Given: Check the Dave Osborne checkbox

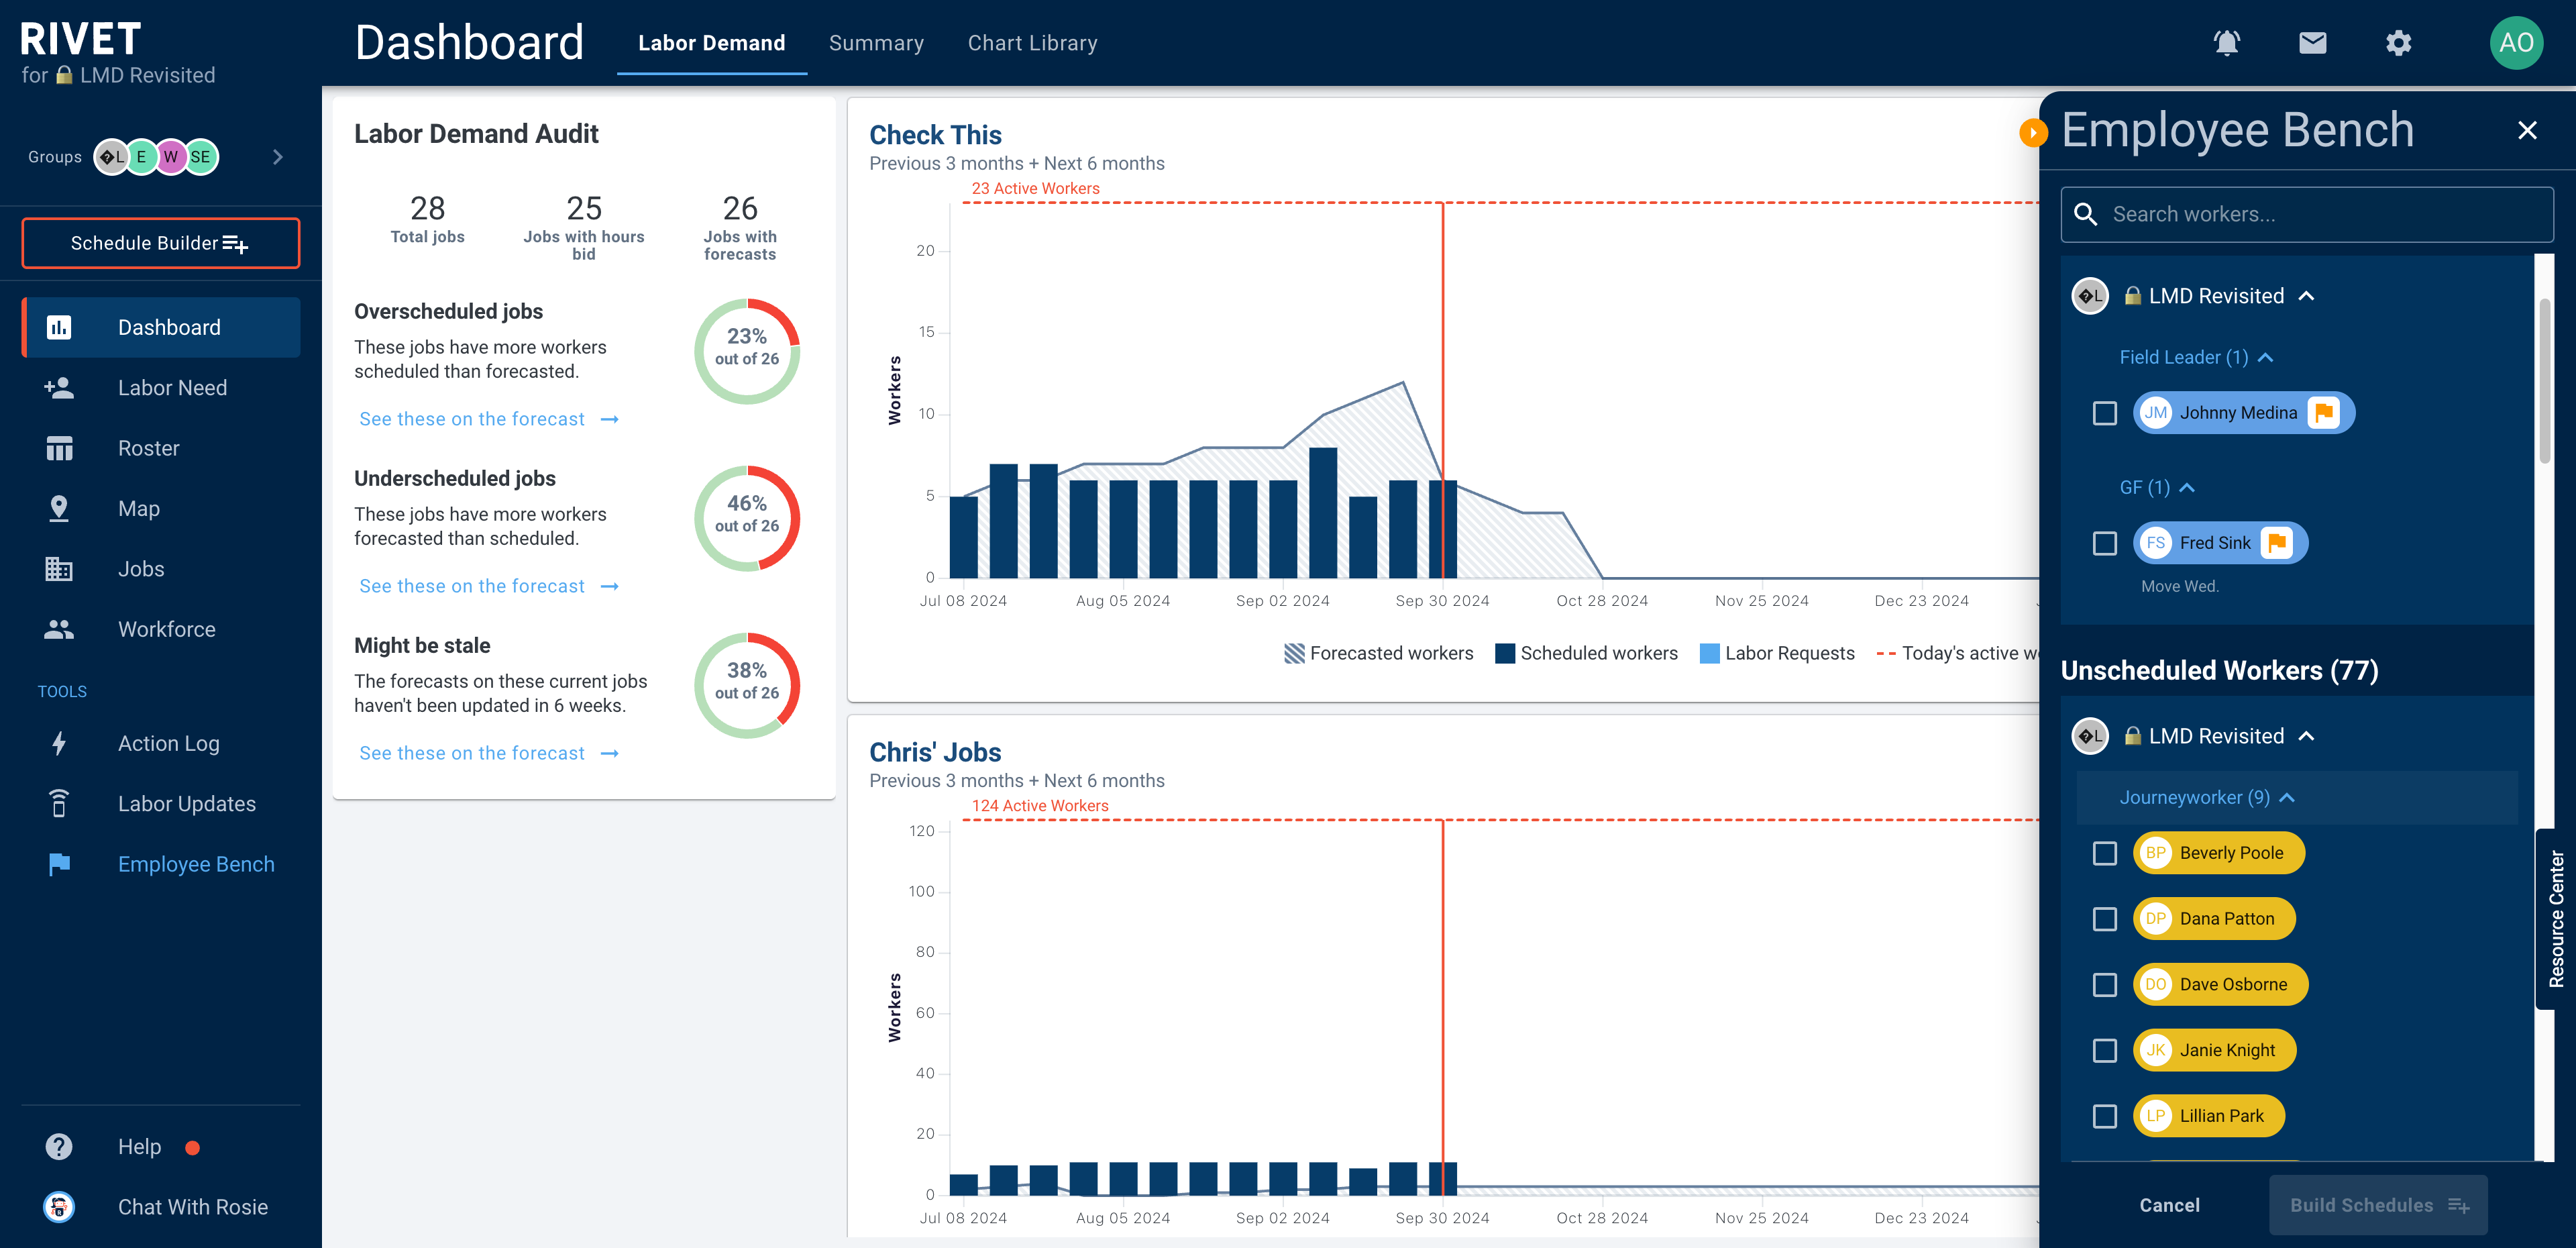Looking at the screenshot, I should pyautogui.click(x=2104, y=985).
